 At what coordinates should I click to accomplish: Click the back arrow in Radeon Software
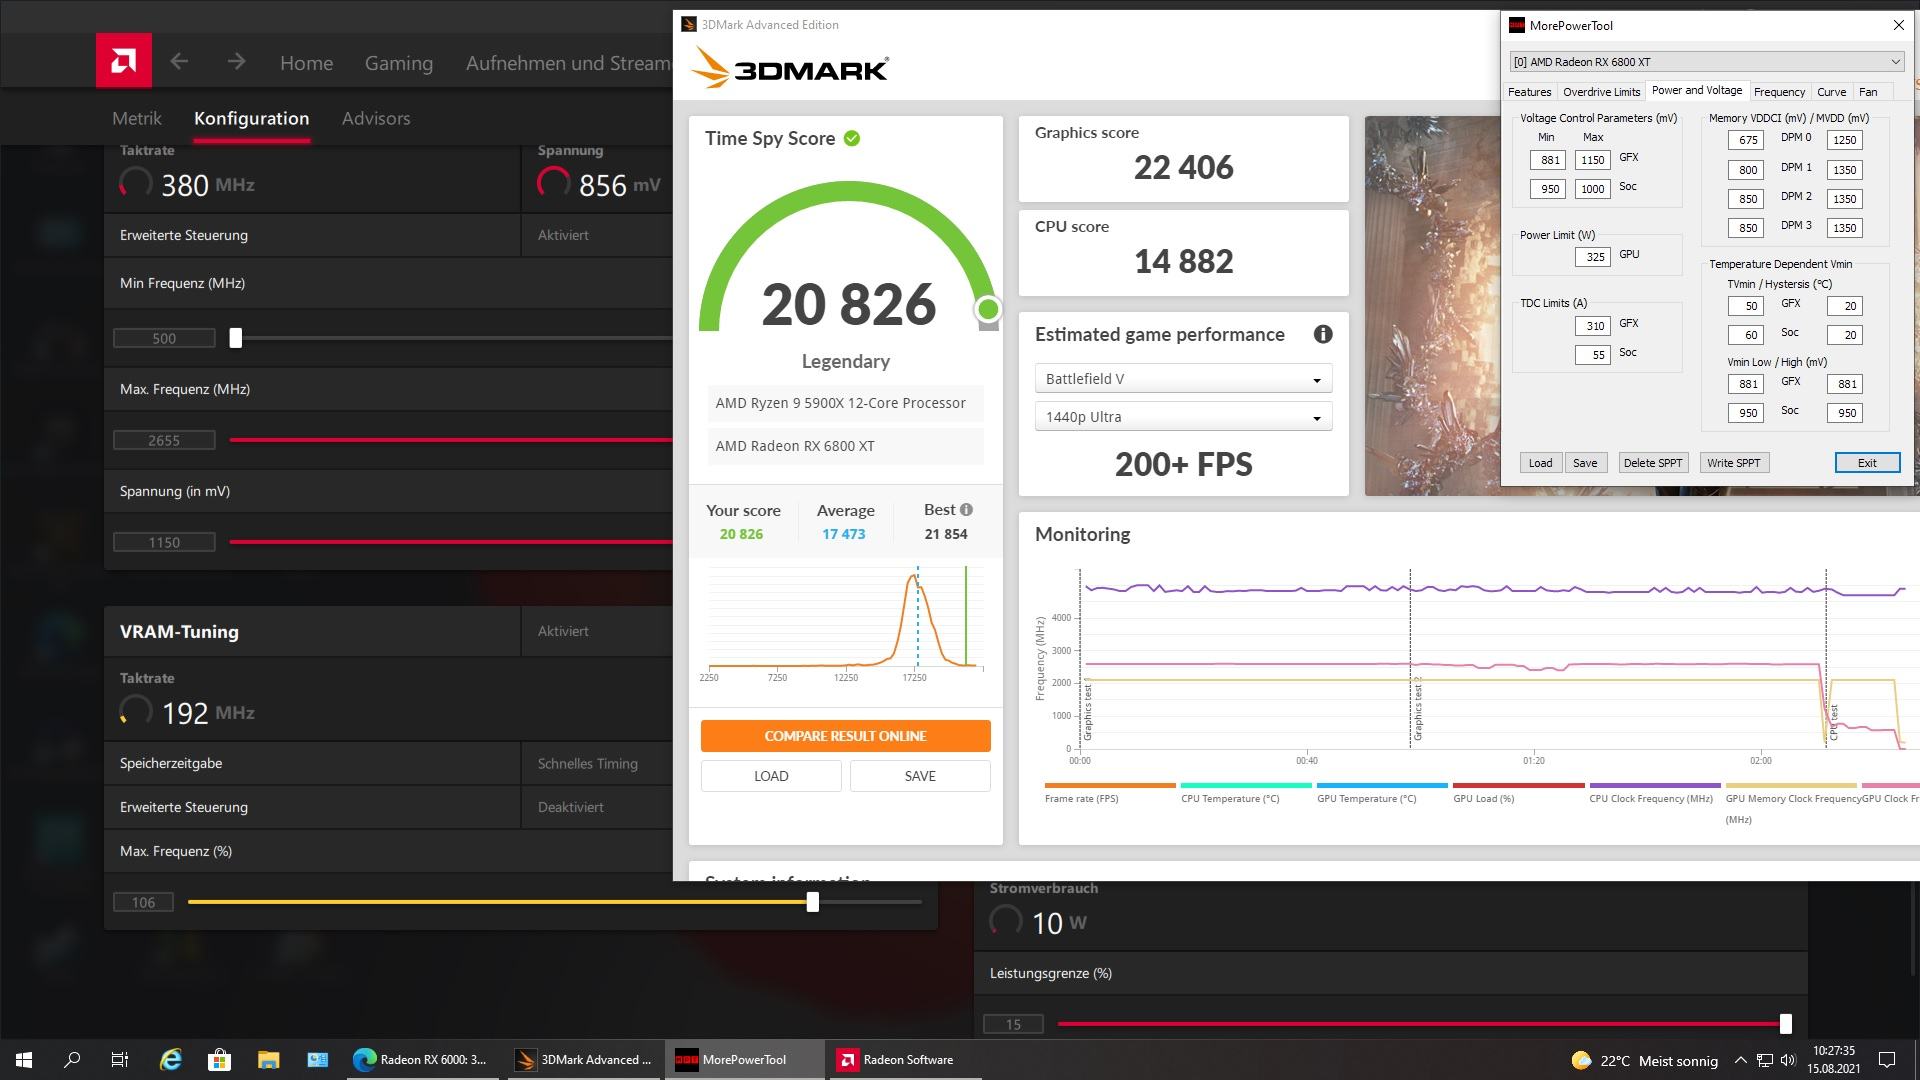tap(179, 62)
